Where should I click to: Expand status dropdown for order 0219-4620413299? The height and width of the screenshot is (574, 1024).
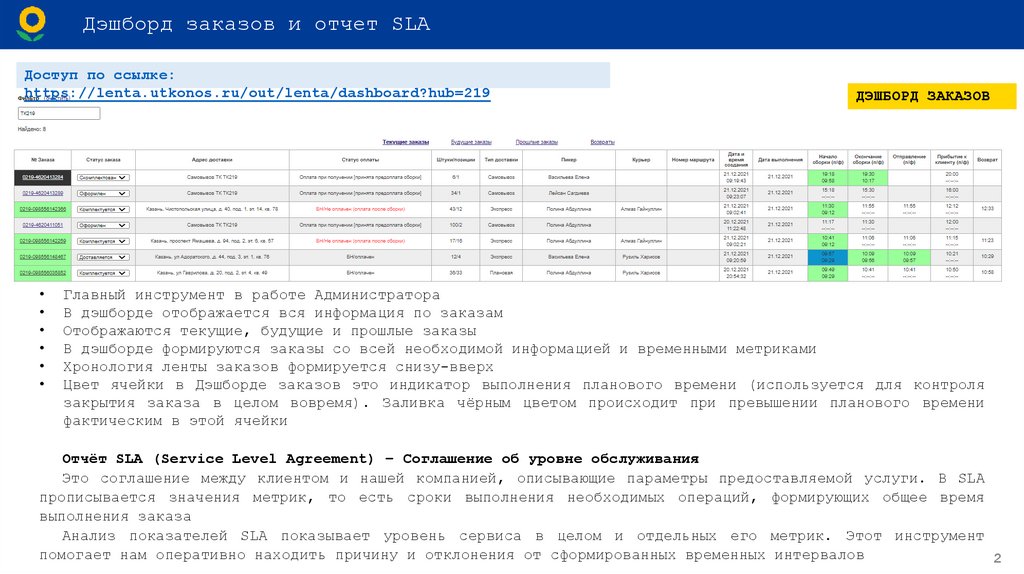(x=103, y=193)
